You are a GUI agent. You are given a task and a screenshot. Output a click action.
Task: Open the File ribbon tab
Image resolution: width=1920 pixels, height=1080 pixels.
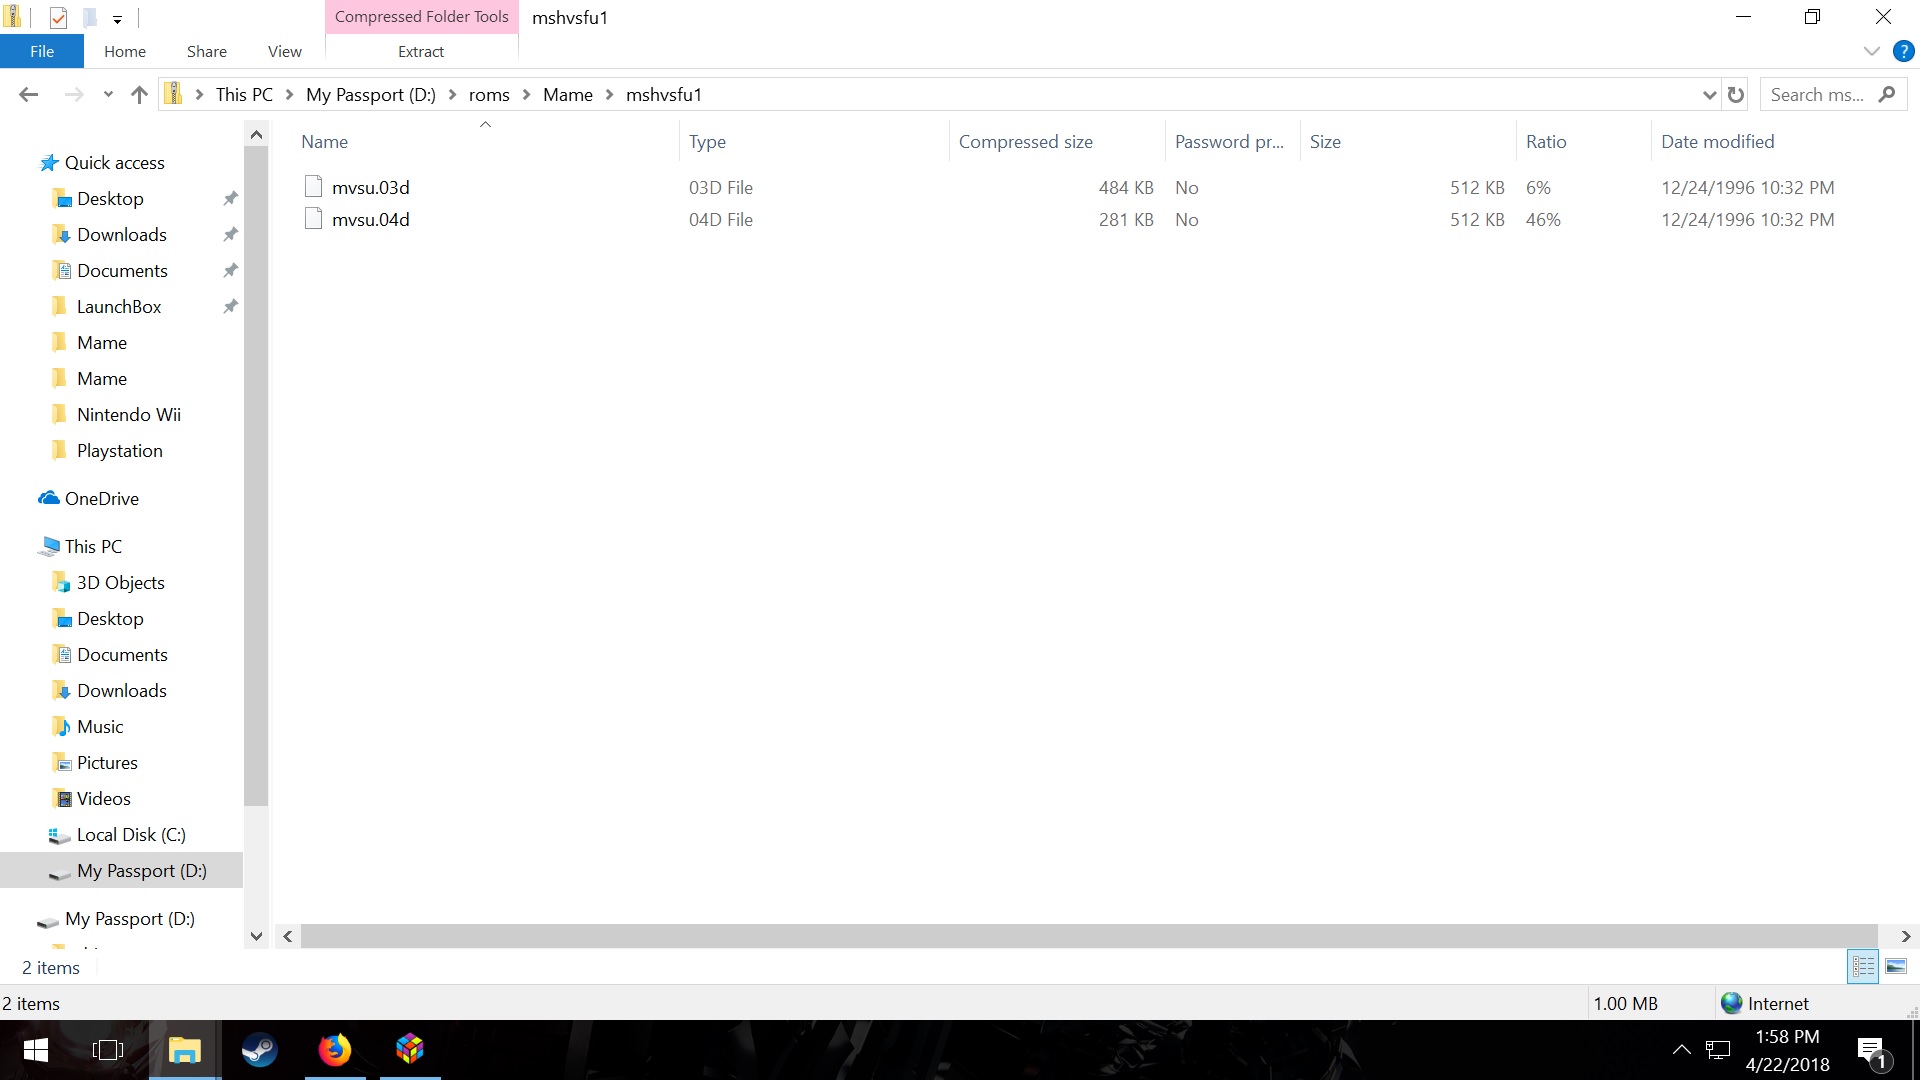42,51
